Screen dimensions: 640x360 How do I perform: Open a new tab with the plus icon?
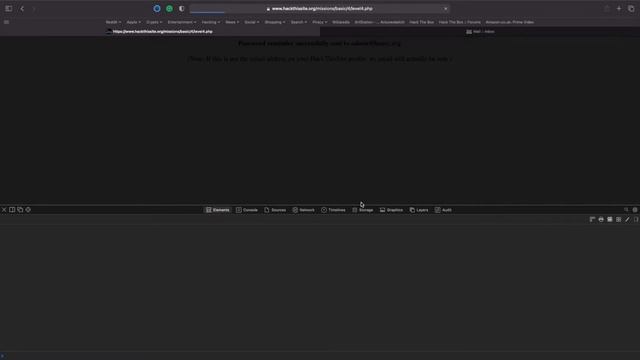619,9
